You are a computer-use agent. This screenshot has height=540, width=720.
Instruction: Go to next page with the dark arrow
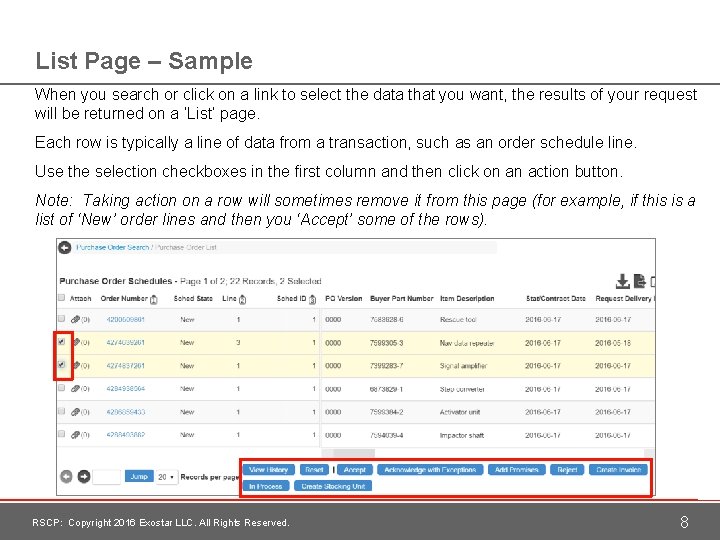click(x=84, y=477)
